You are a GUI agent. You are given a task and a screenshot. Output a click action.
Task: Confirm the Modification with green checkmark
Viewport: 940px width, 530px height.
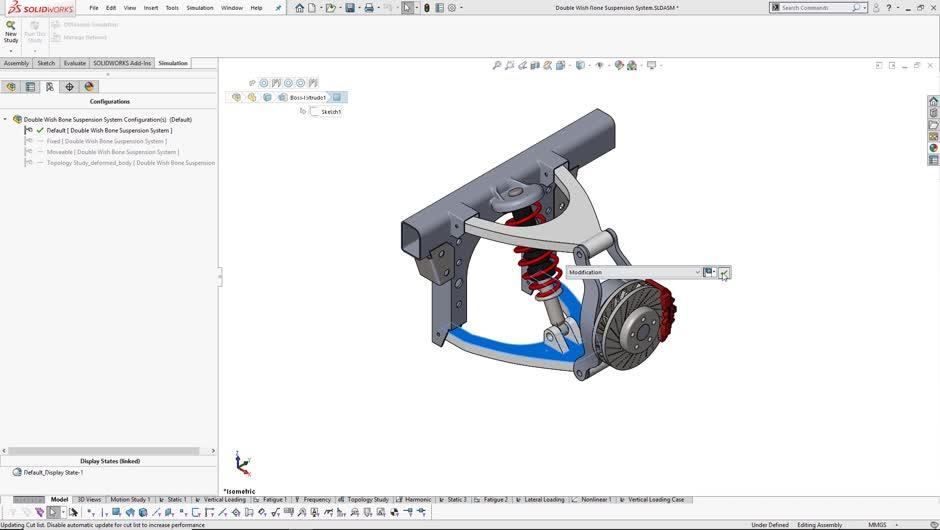point(724,272)
